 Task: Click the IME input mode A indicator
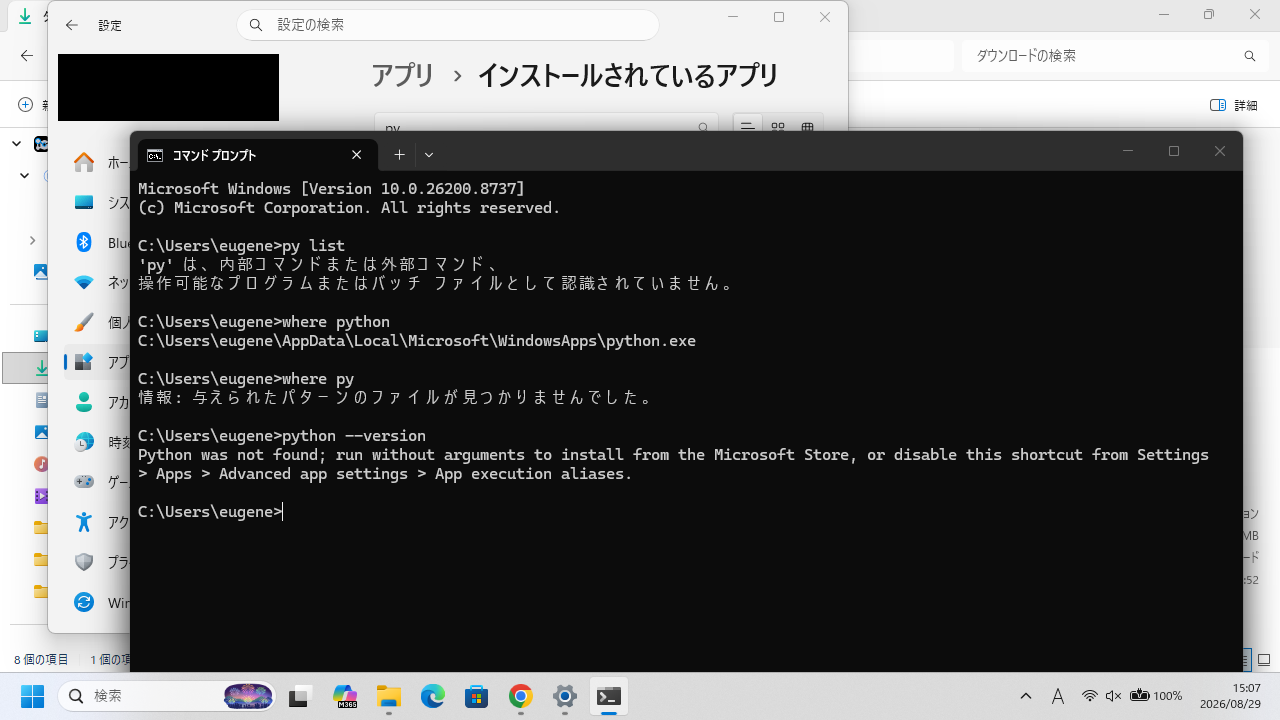[x=1058, y=696]
